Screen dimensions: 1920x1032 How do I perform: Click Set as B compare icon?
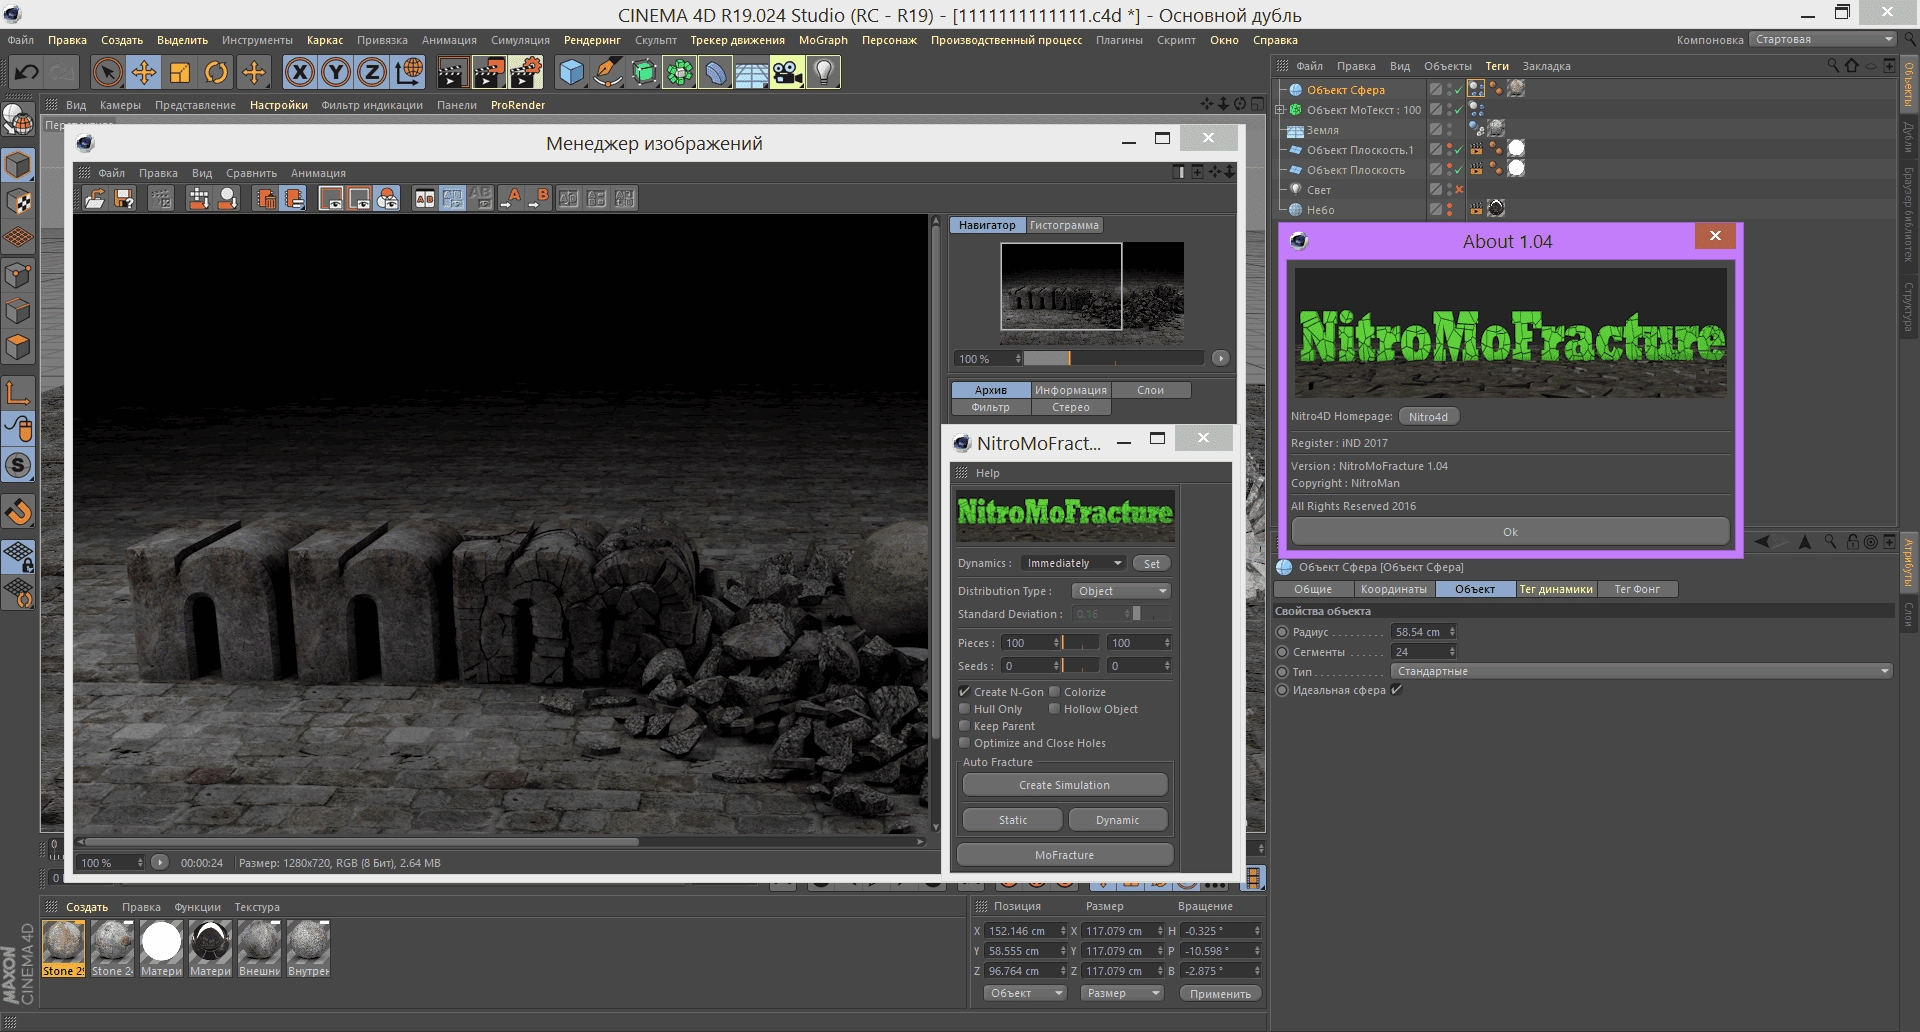[x=539, y=198]
